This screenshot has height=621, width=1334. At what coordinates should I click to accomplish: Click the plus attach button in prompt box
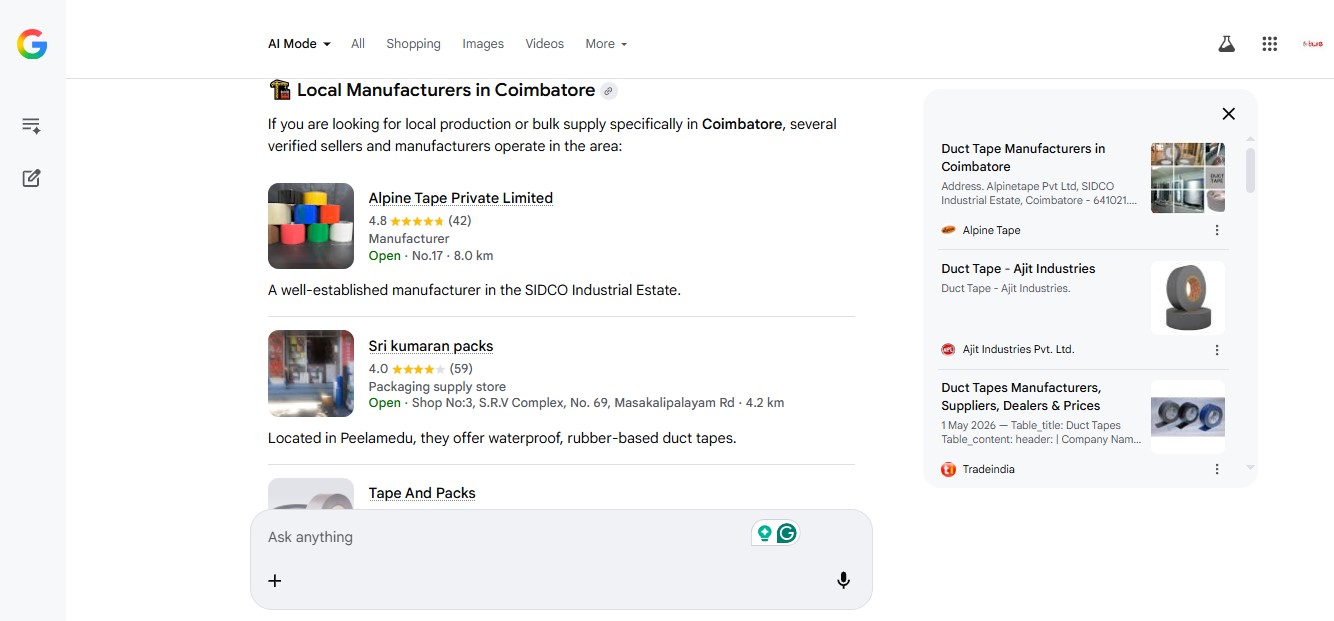point(275,581)
